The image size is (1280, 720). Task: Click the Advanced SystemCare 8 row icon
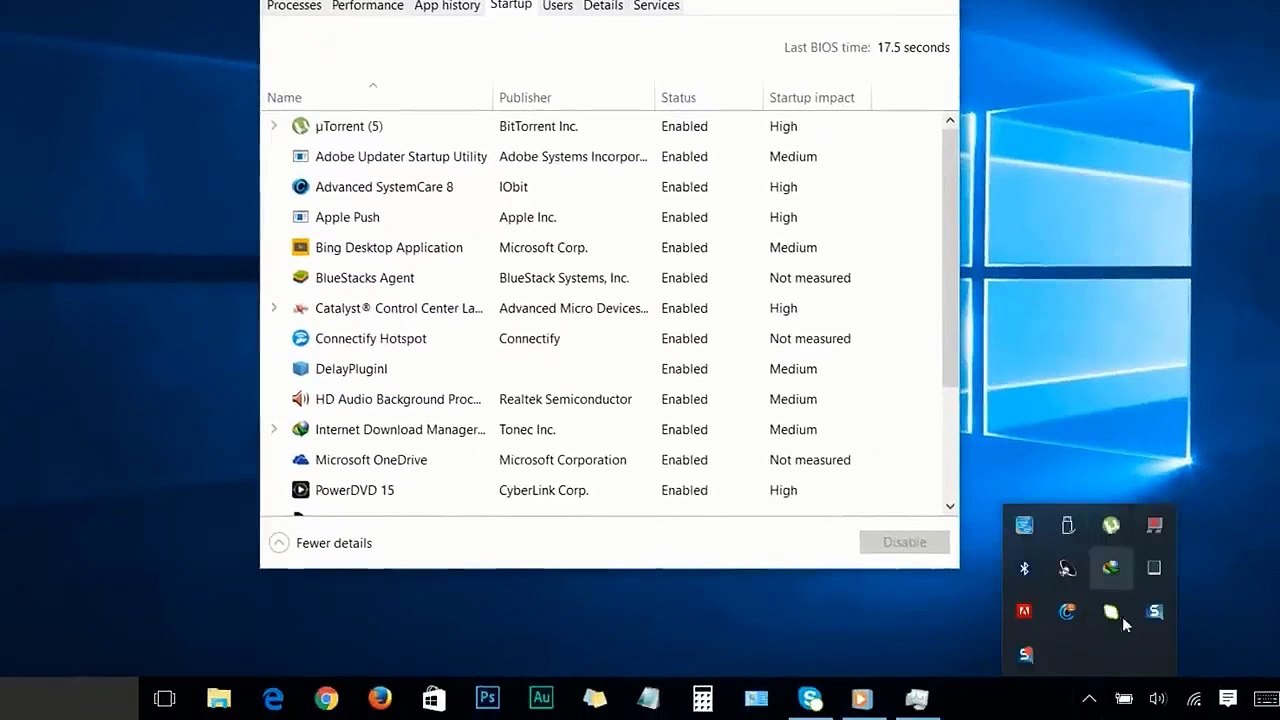300,187
